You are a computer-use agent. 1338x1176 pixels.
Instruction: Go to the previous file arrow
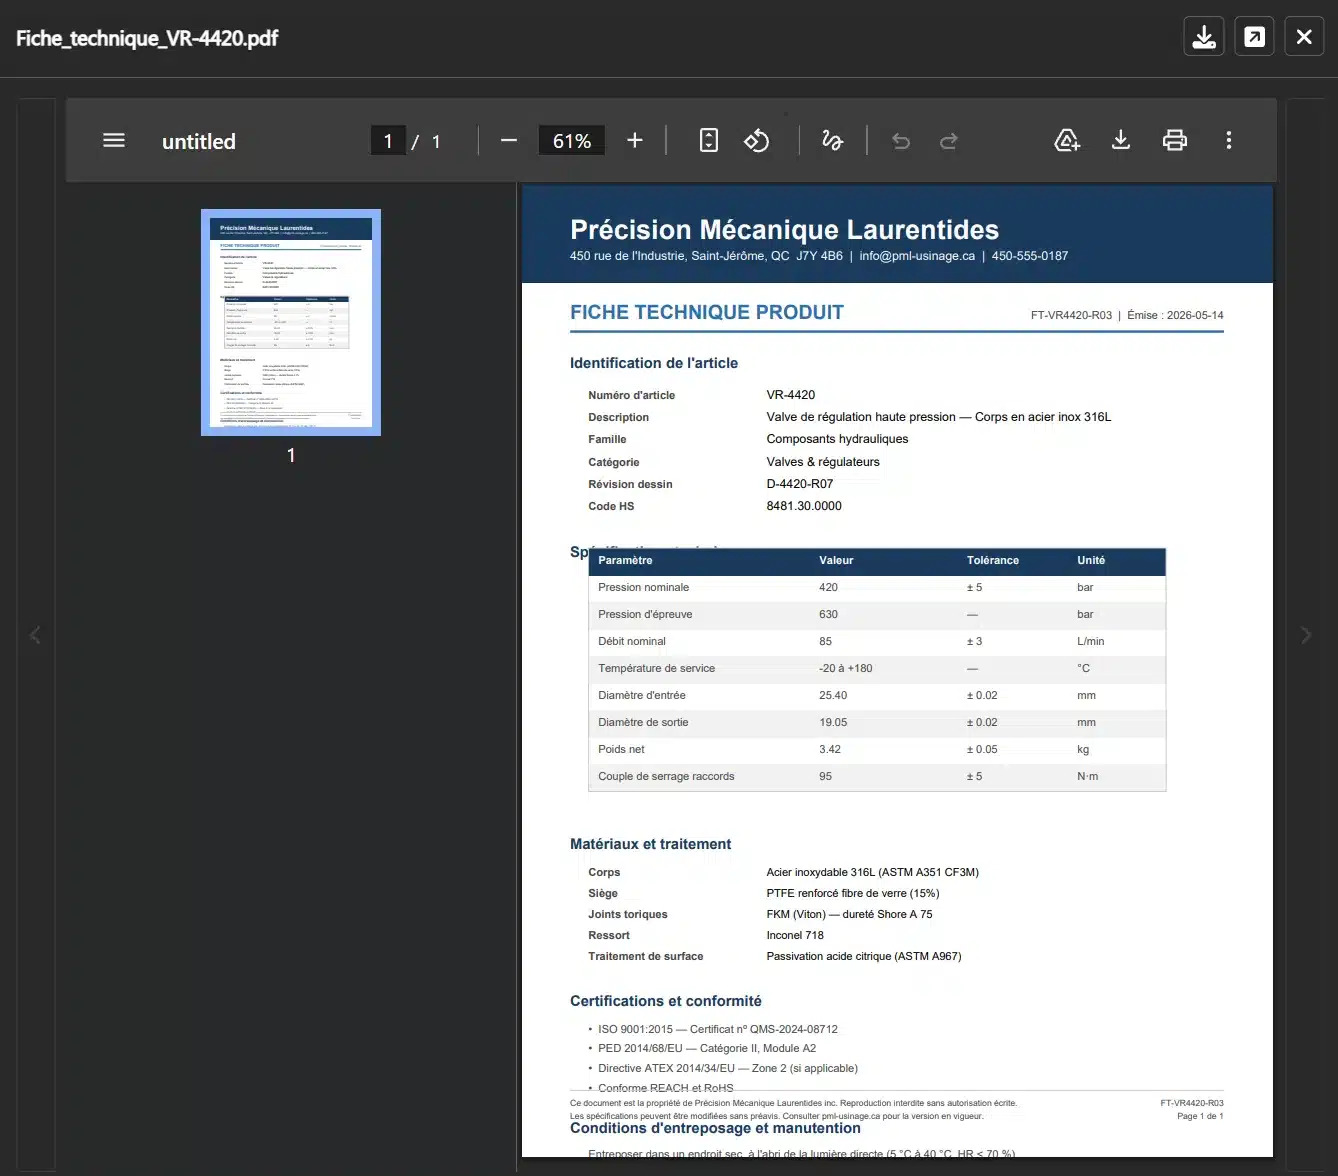pos(36,635)
